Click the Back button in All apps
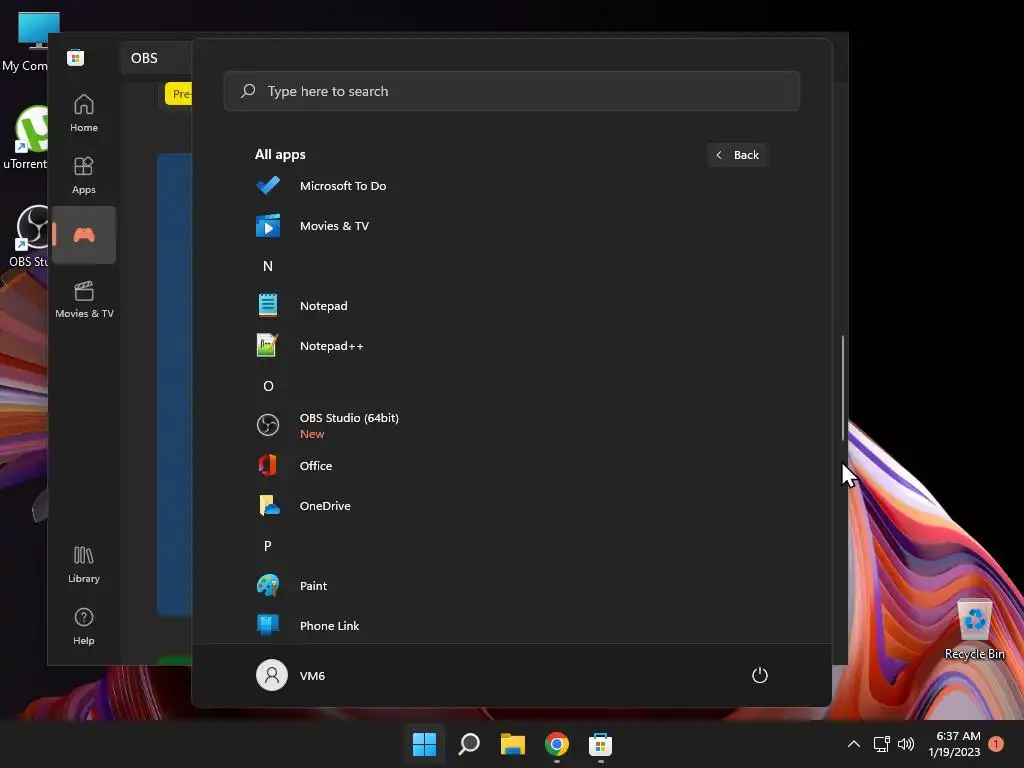The width and height of the screenshot is (1024, 768). pyautogui.click(x=738, y=155)
